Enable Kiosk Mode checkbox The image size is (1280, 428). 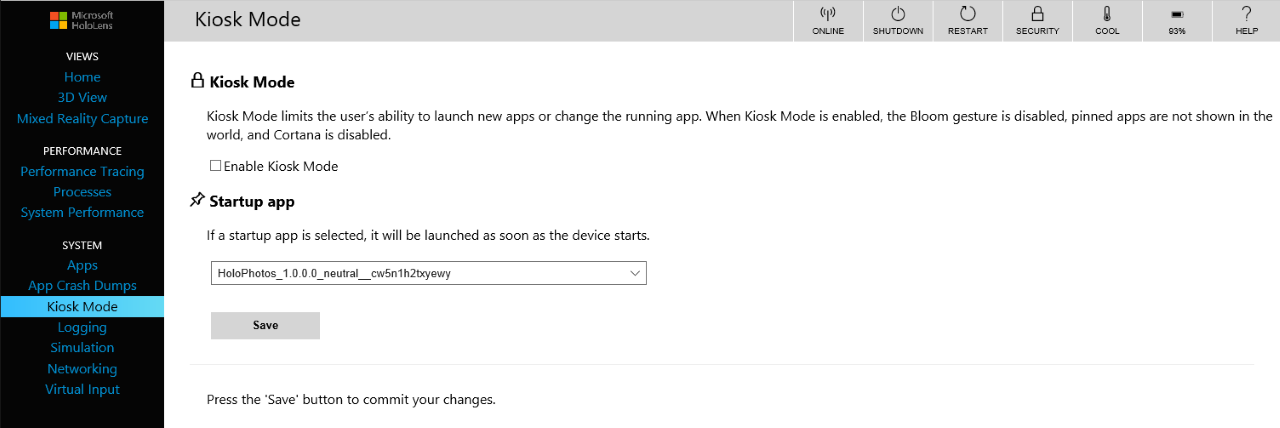tap(215, 166)
